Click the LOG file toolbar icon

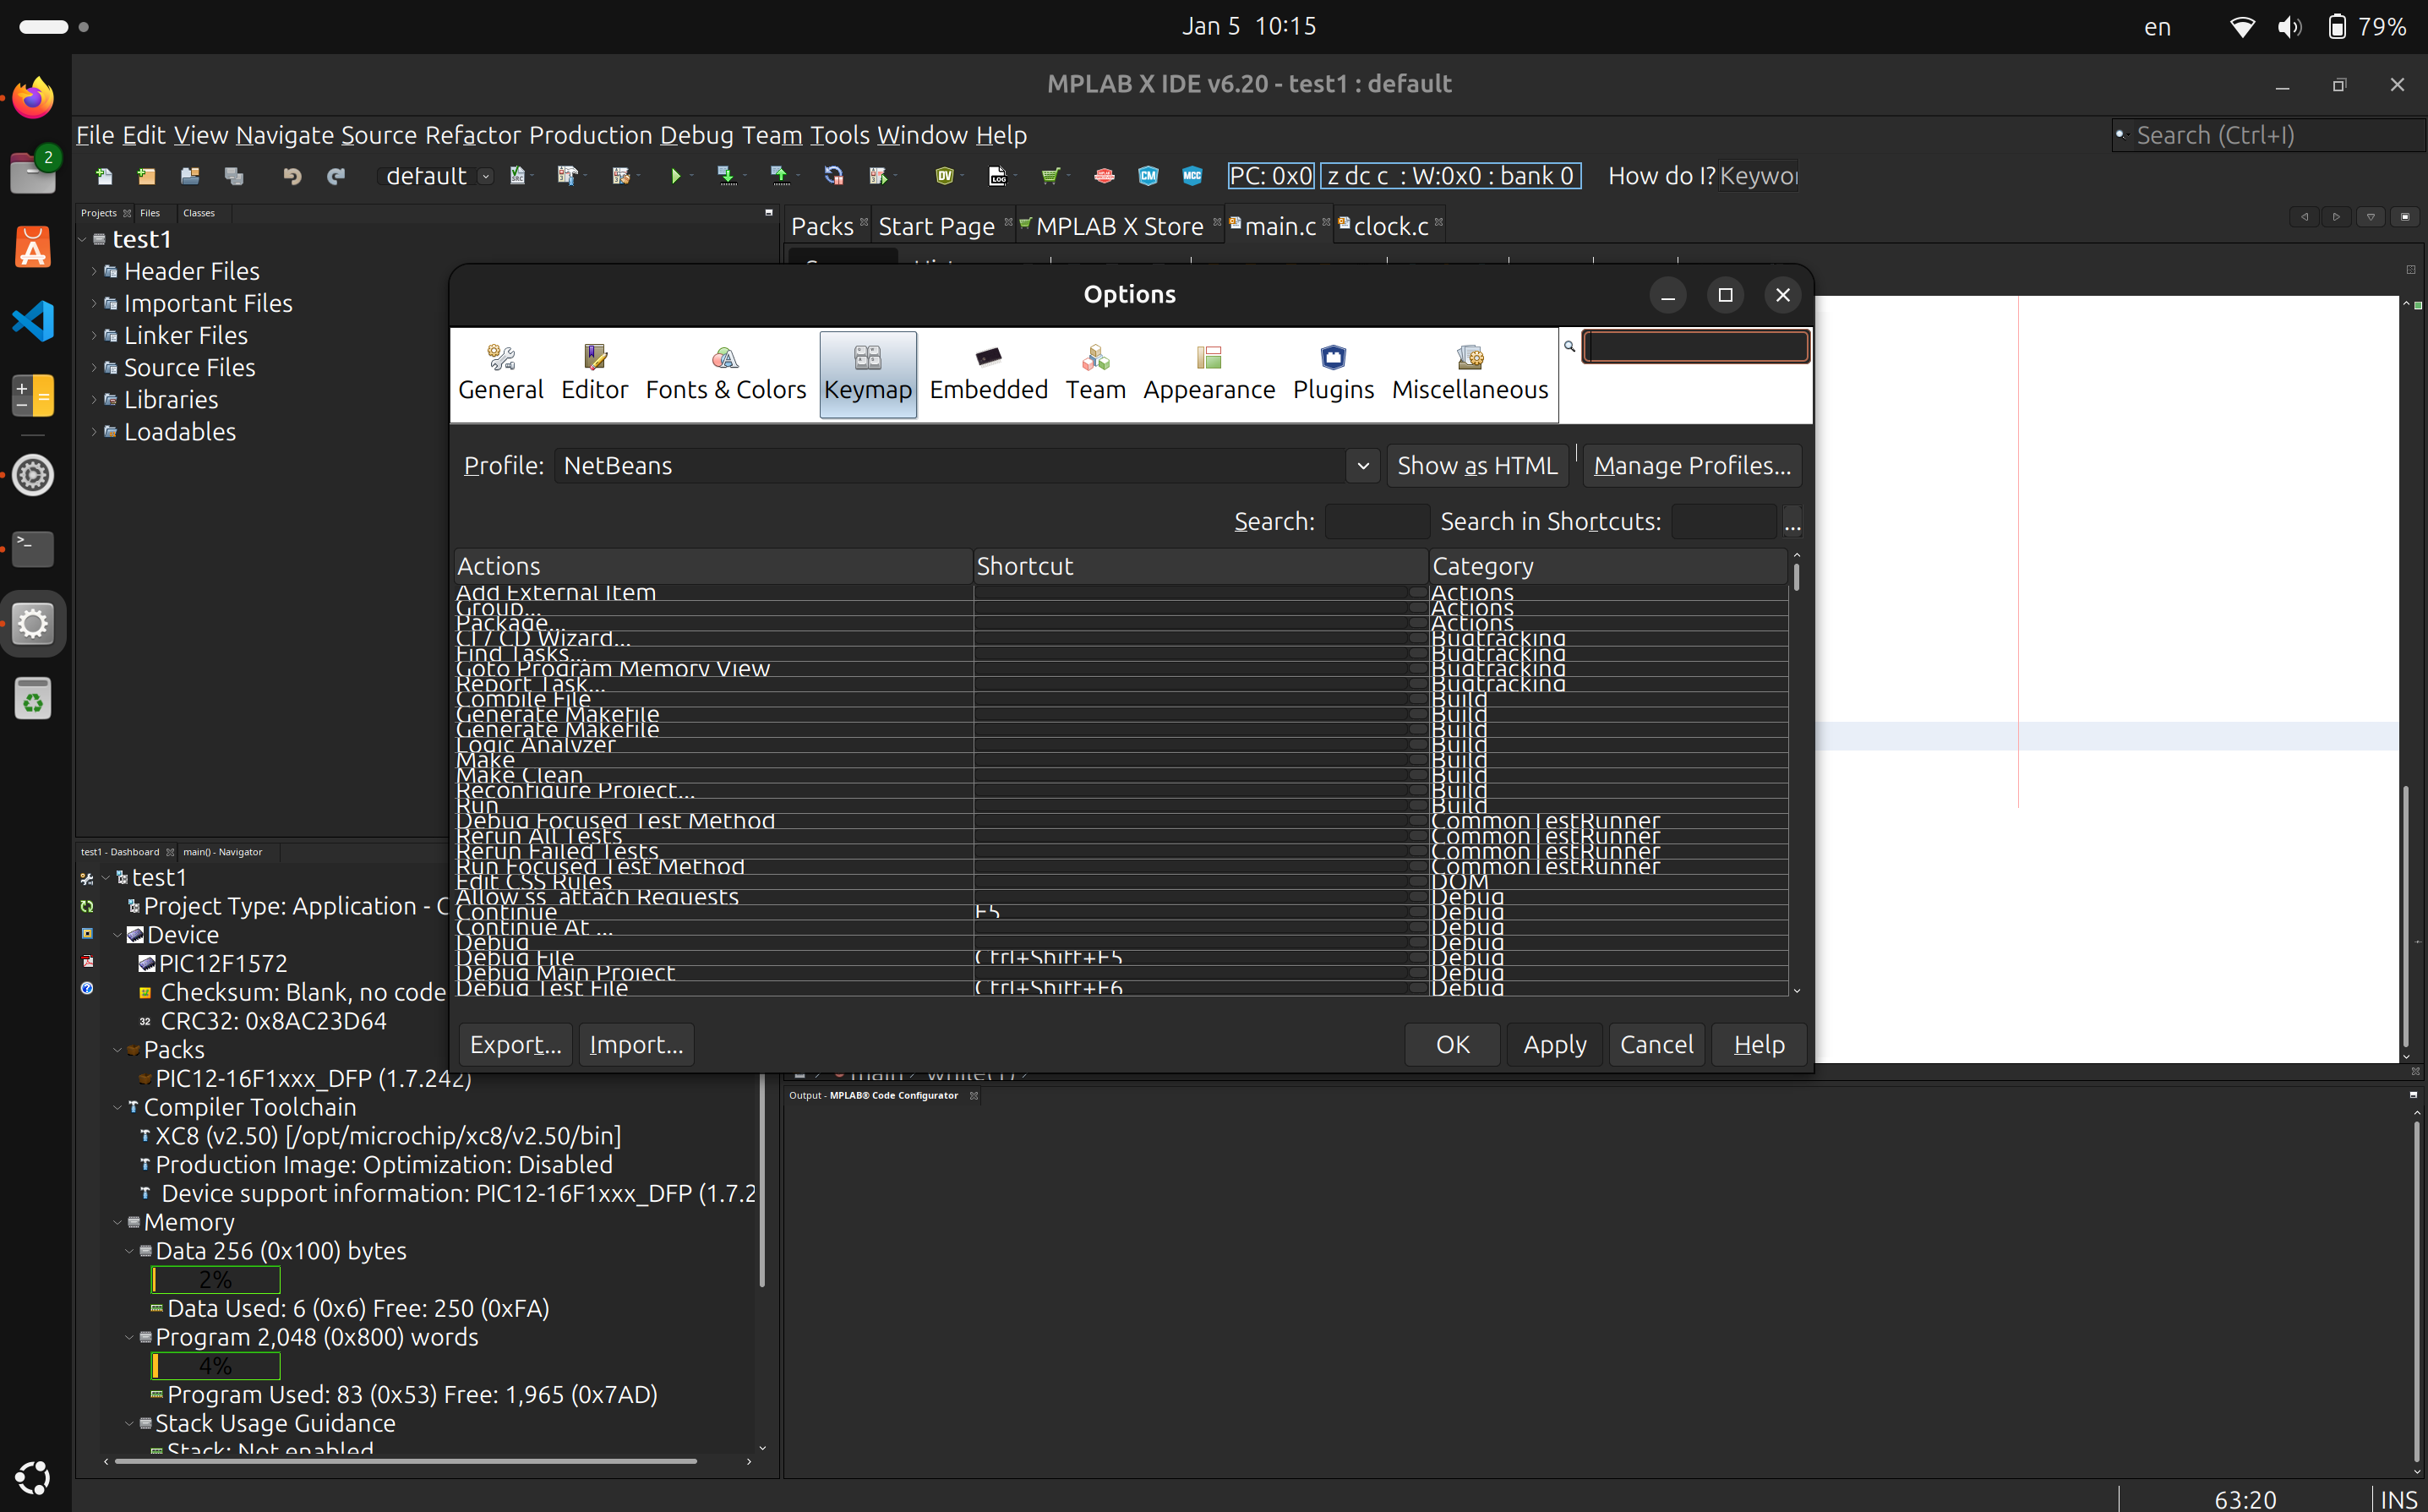coord(997,176)
